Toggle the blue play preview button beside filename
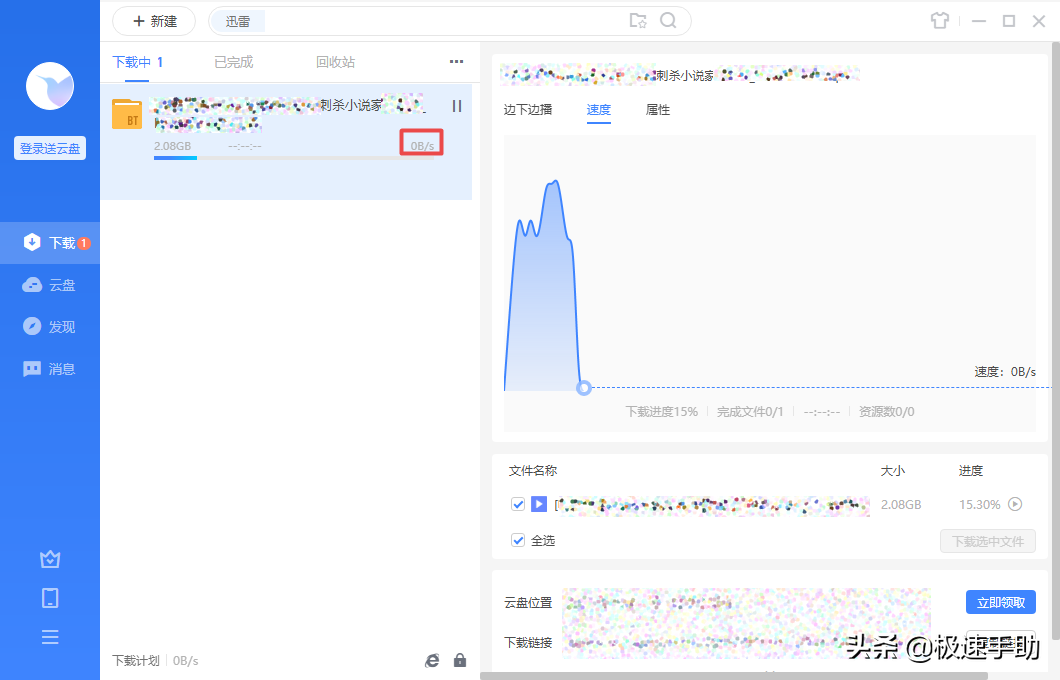Image resolution: width=1060 pixels, height=680 pixels. (539, 504)
